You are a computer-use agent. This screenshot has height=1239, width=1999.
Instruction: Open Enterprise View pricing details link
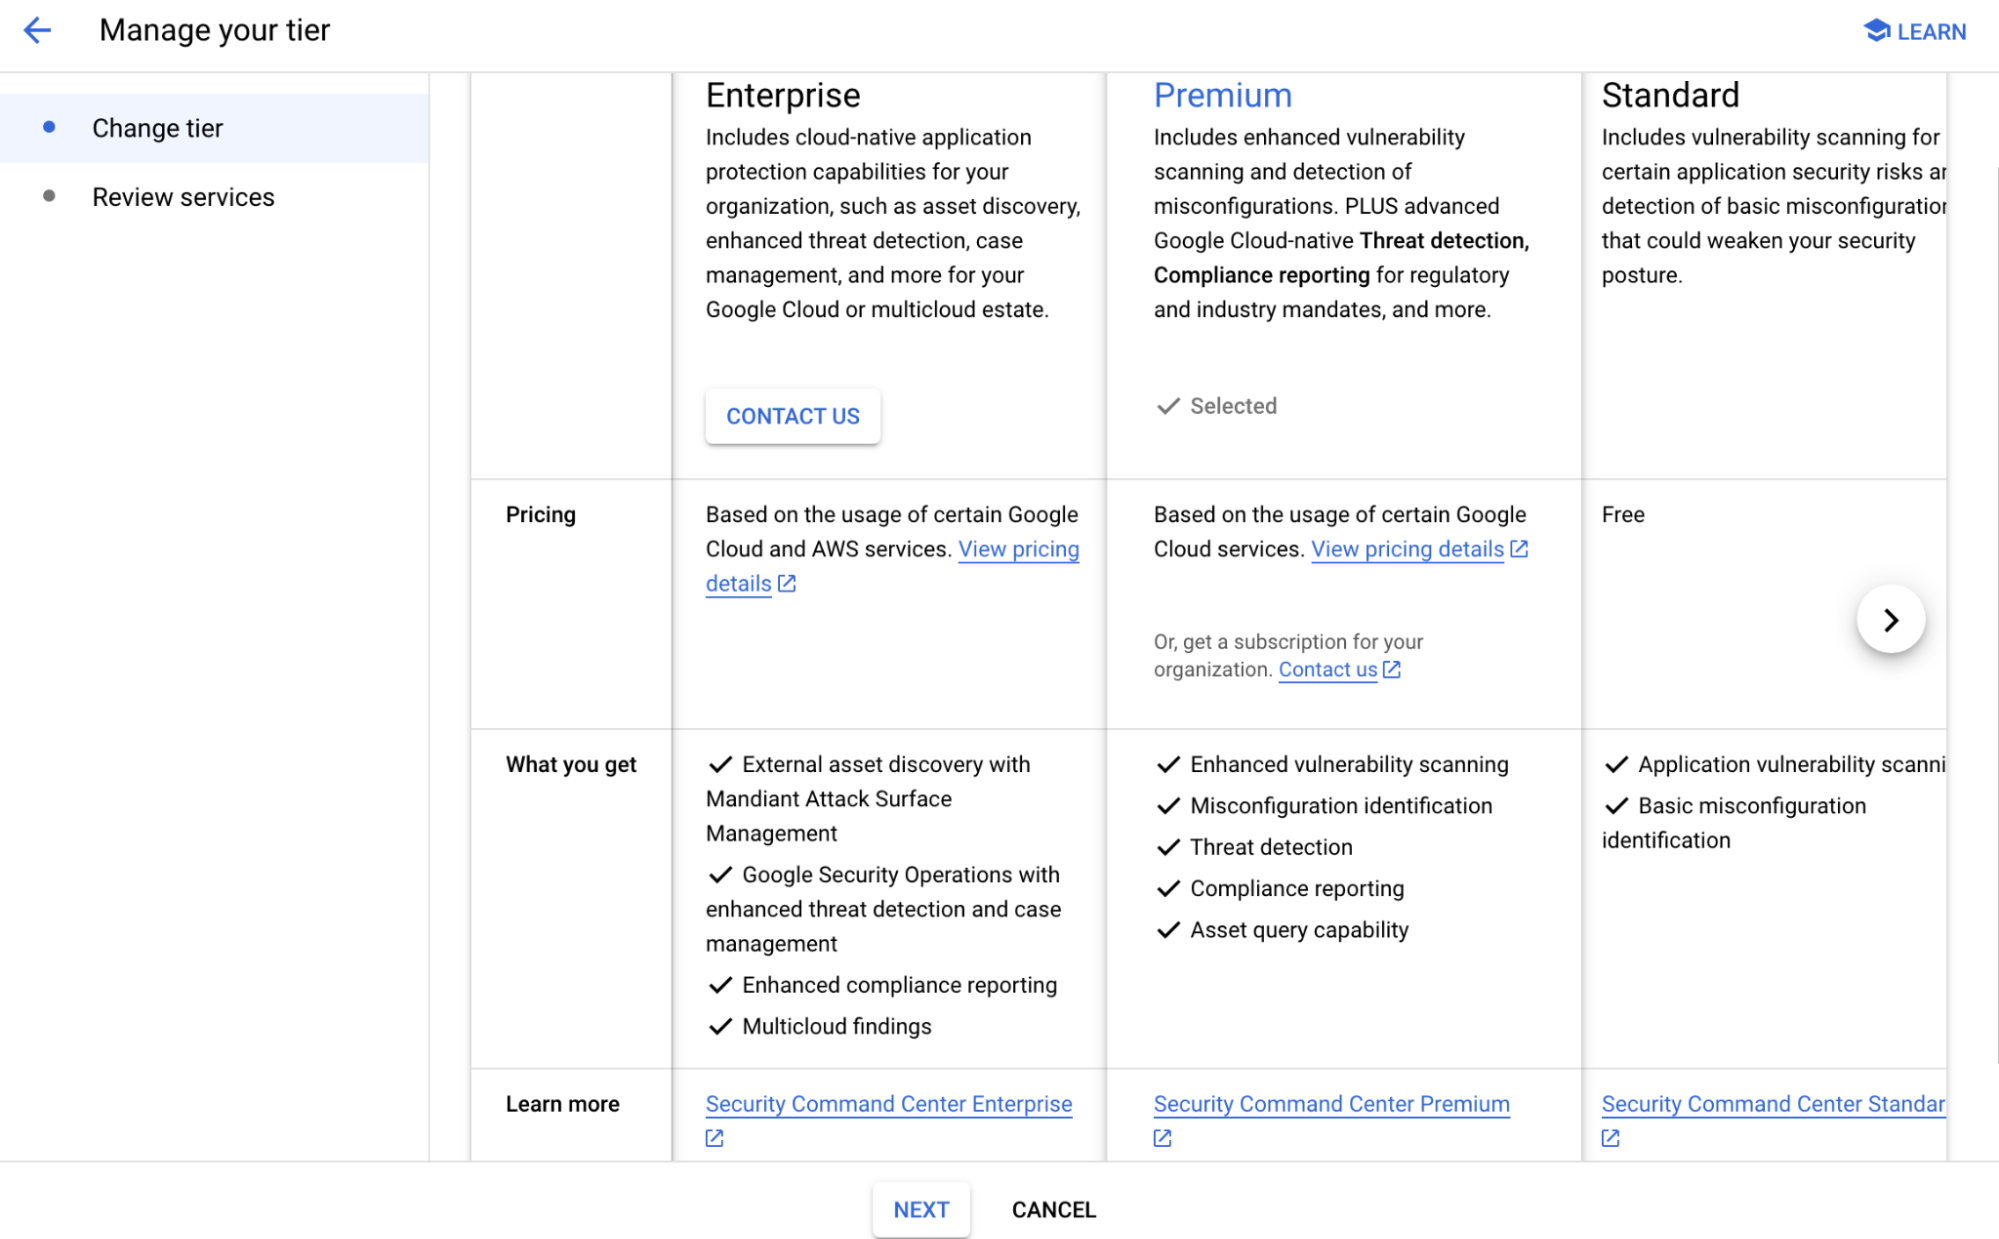click(x=1018, y=549)
